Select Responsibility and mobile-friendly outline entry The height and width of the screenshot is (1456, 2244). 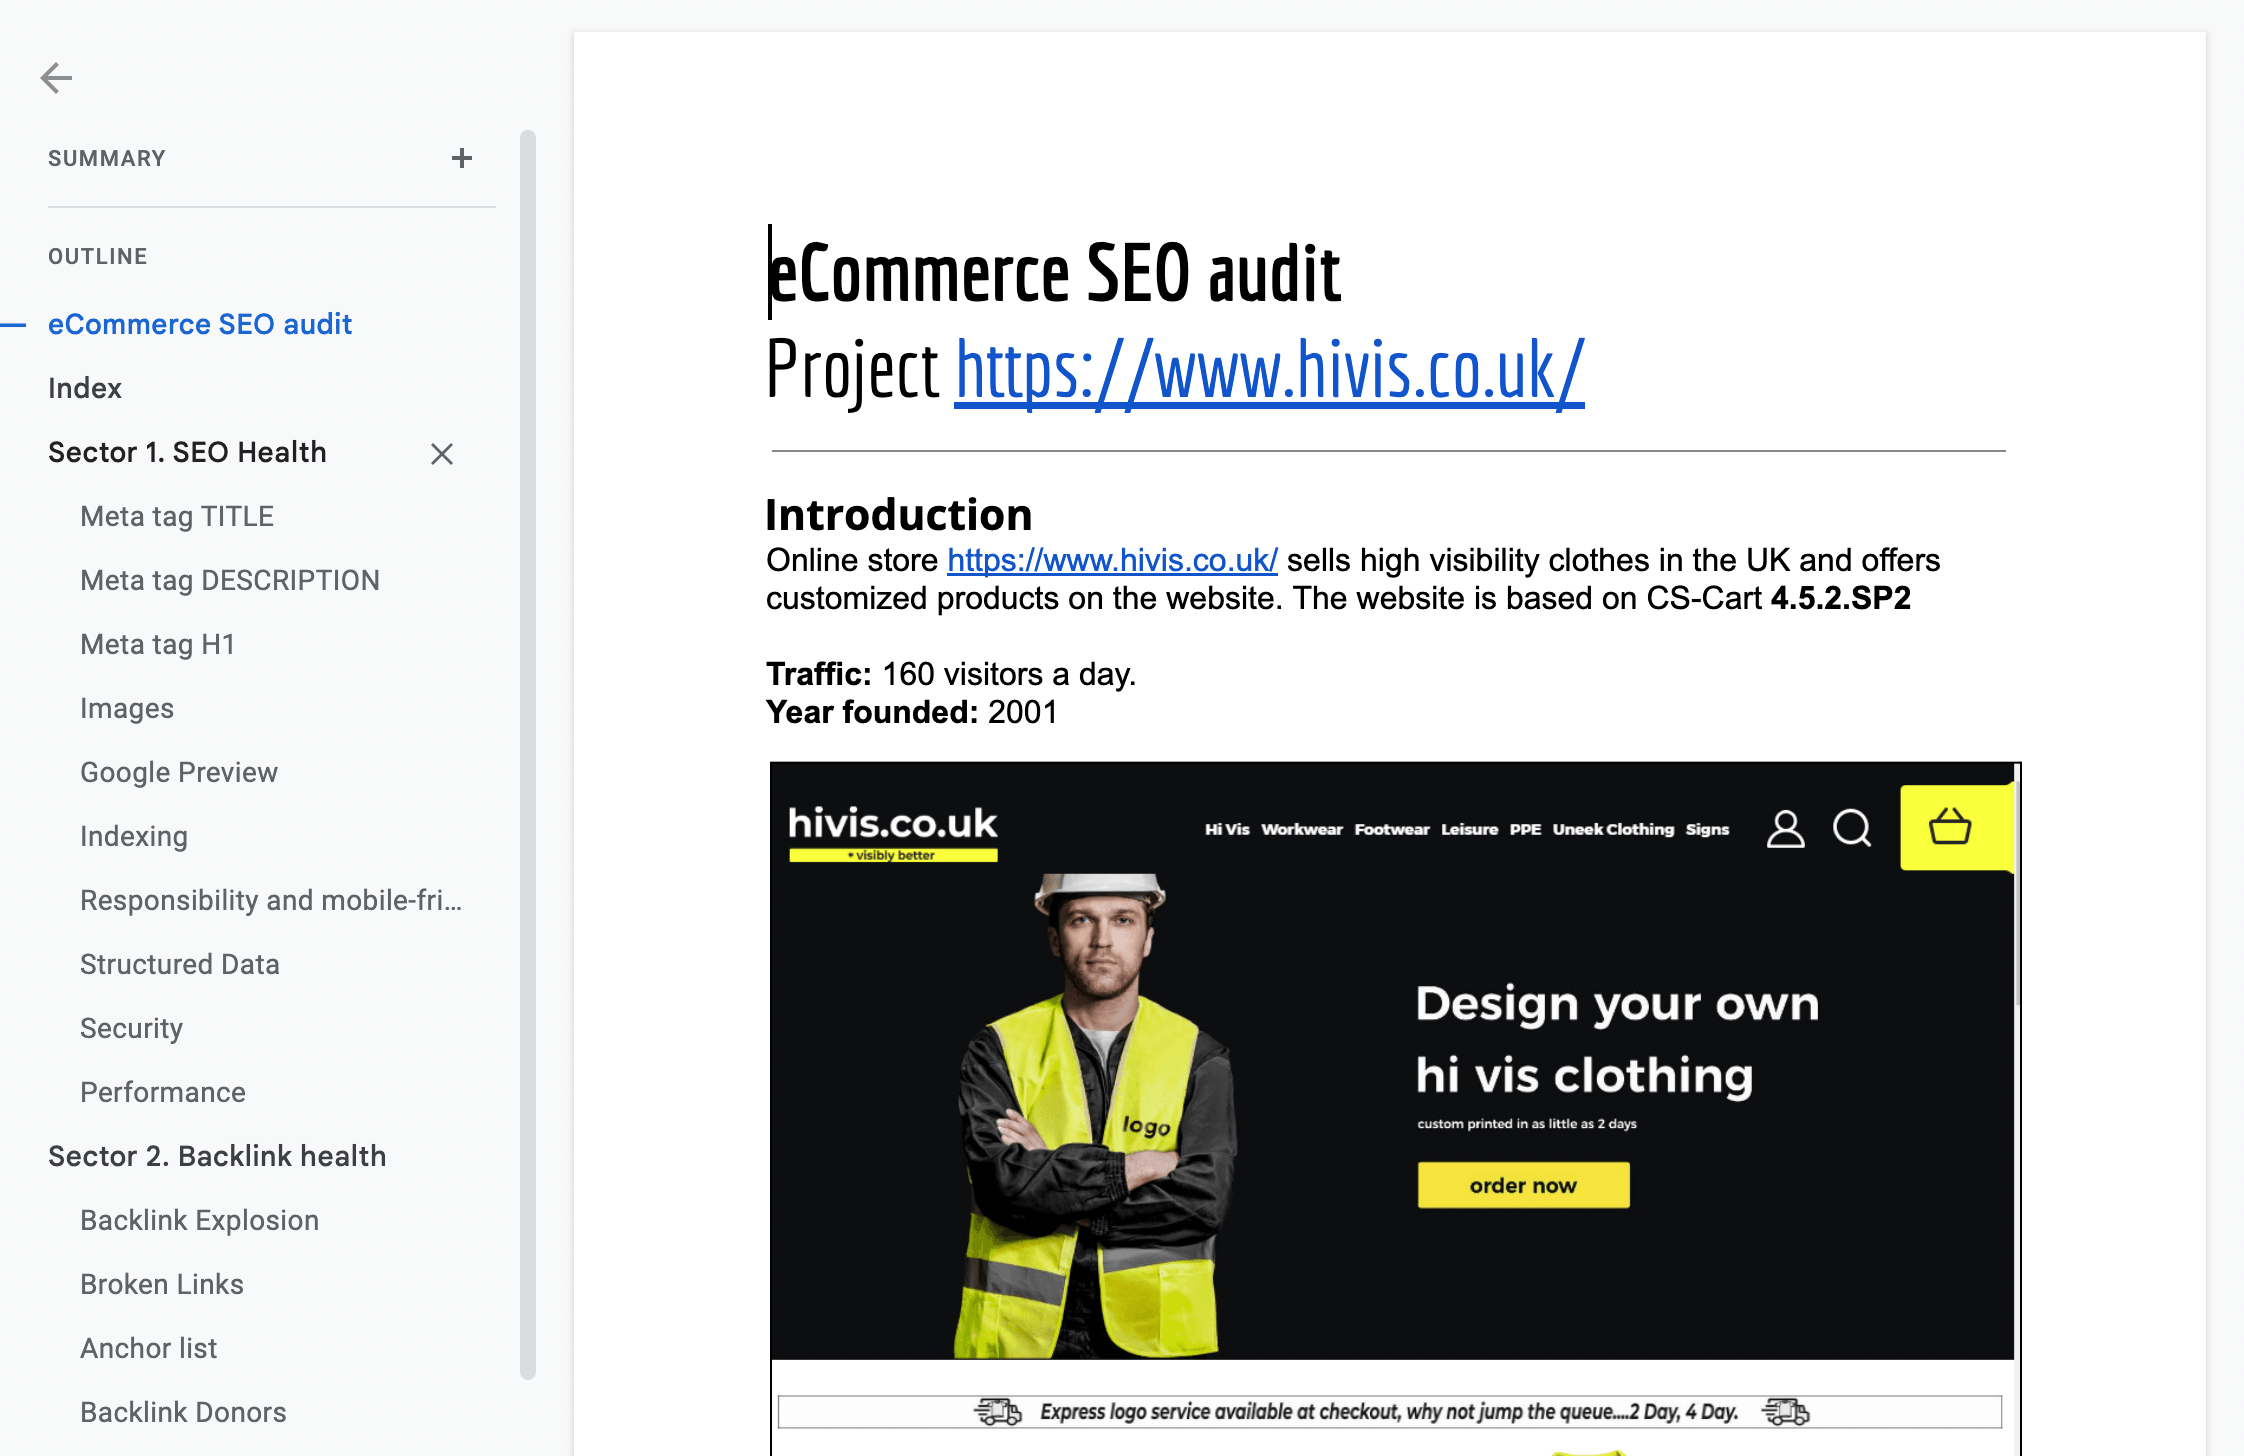(271, 900)
